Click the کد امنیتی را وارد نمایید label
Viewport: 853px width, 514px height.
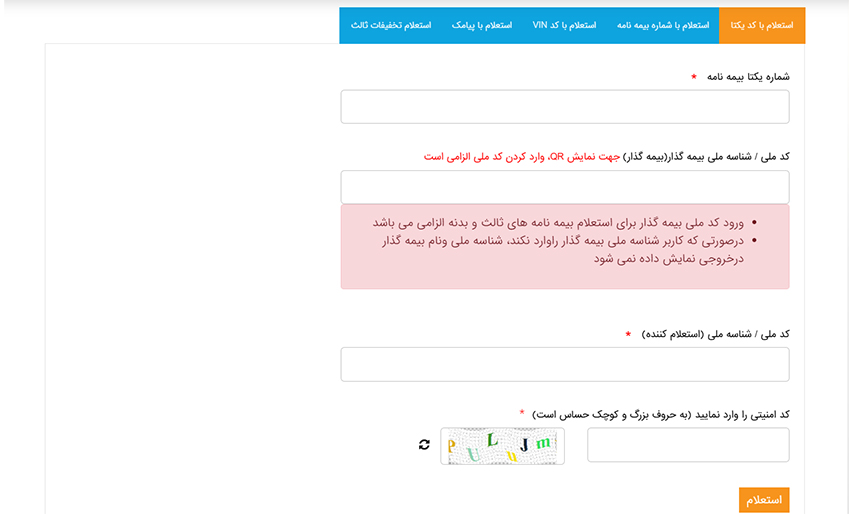click(x=660, y=414)
